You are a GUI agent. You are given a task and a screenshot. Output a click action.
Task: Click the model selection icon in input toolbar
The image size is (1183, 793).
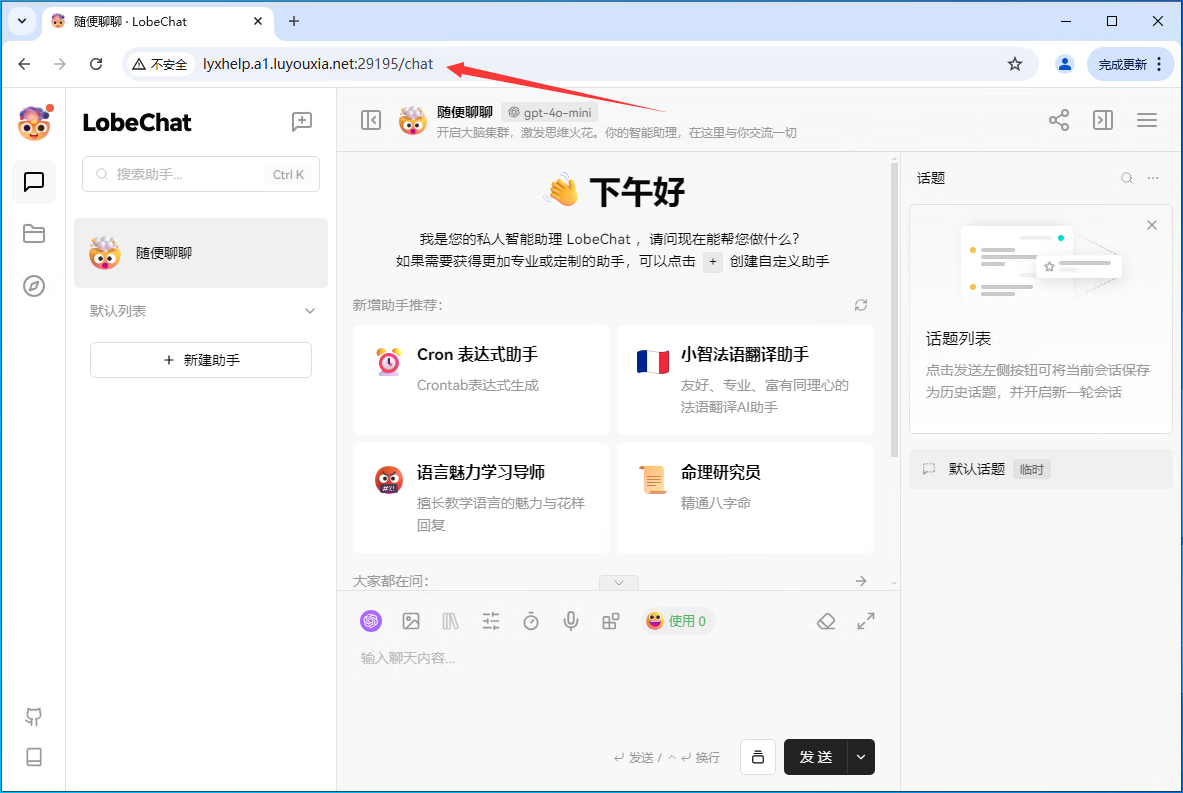click(x=370, y=621)
